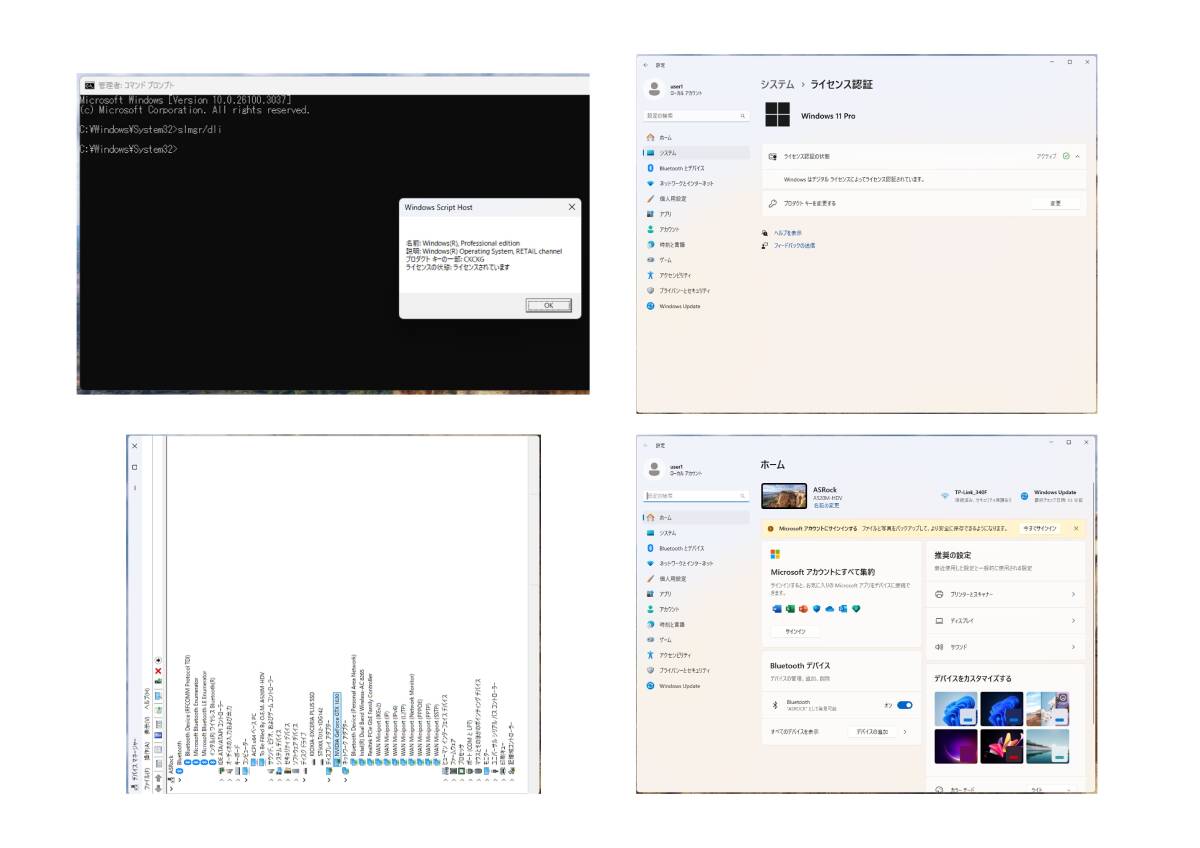Click OK in the Windows Script Host dialog
Viewport: 1200px width, 848px height.
(548, 305)
